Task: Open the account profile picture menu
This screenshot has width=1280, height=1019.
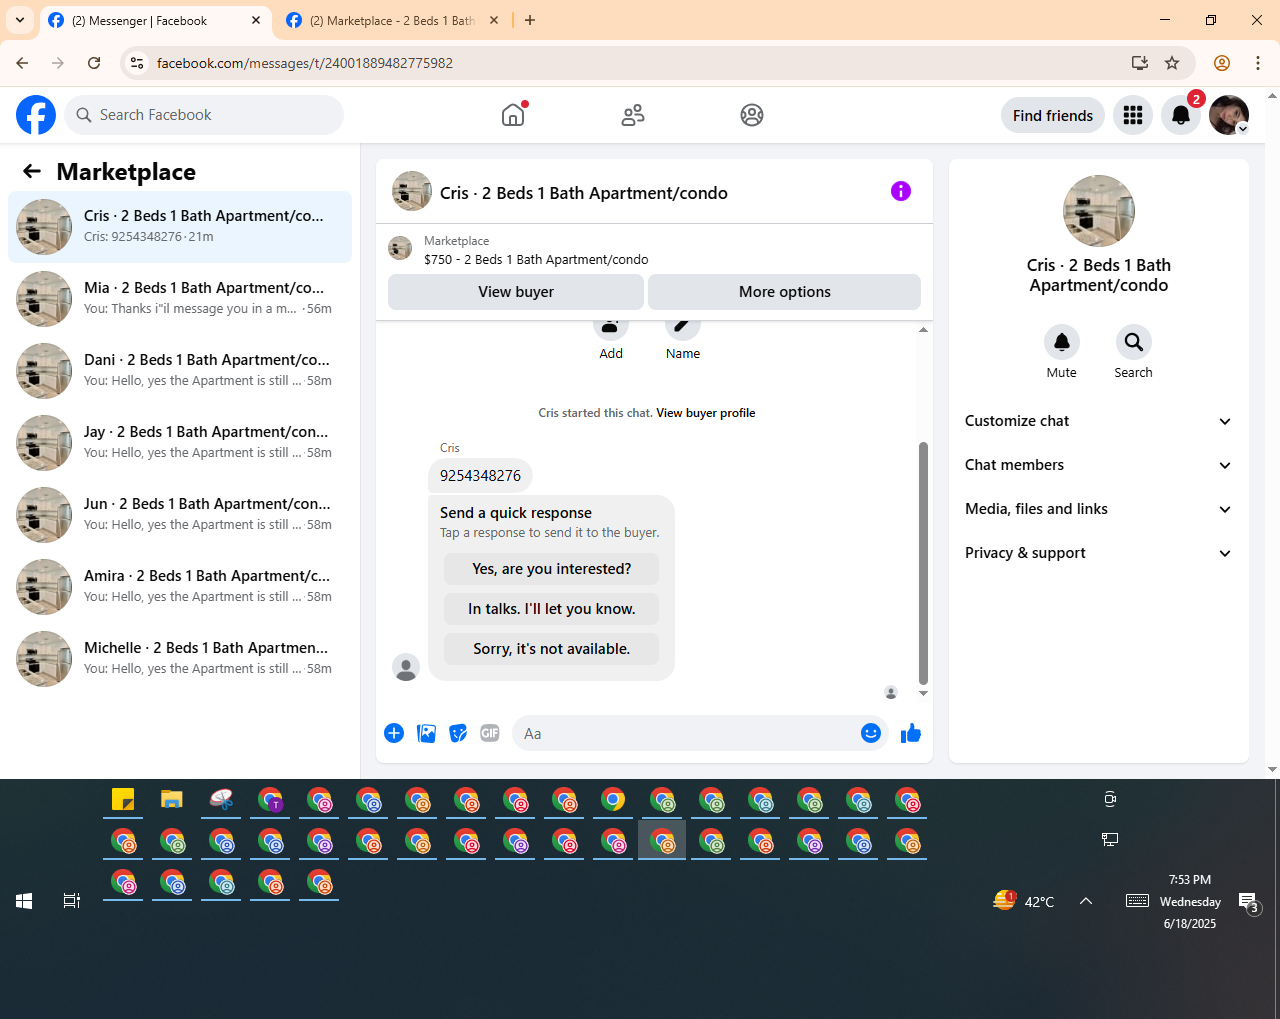Action: click(x=1229, y=115)
